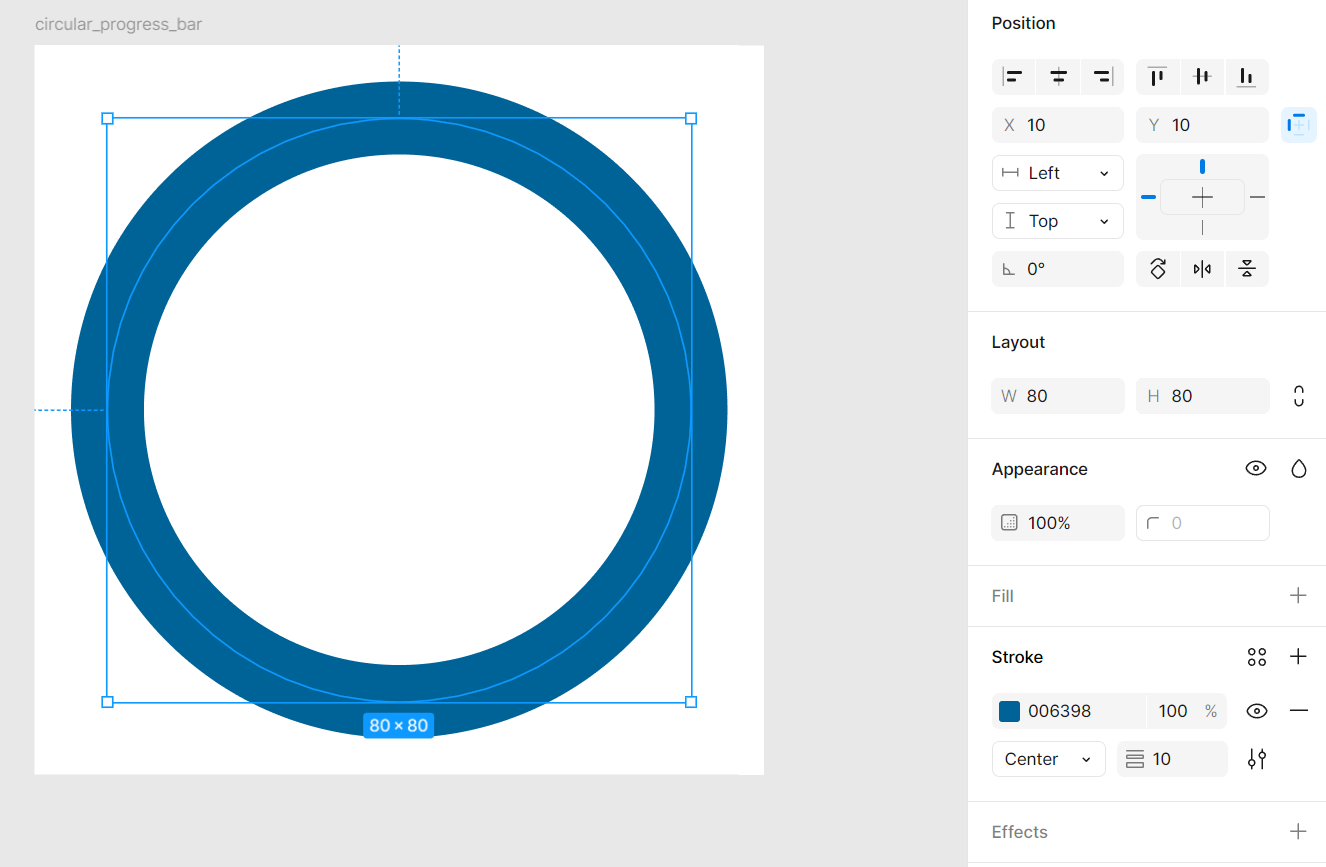Lock the aspect ratio between width and height
The height and width of the screenshot is (867, 1326).
point(1298,396)
